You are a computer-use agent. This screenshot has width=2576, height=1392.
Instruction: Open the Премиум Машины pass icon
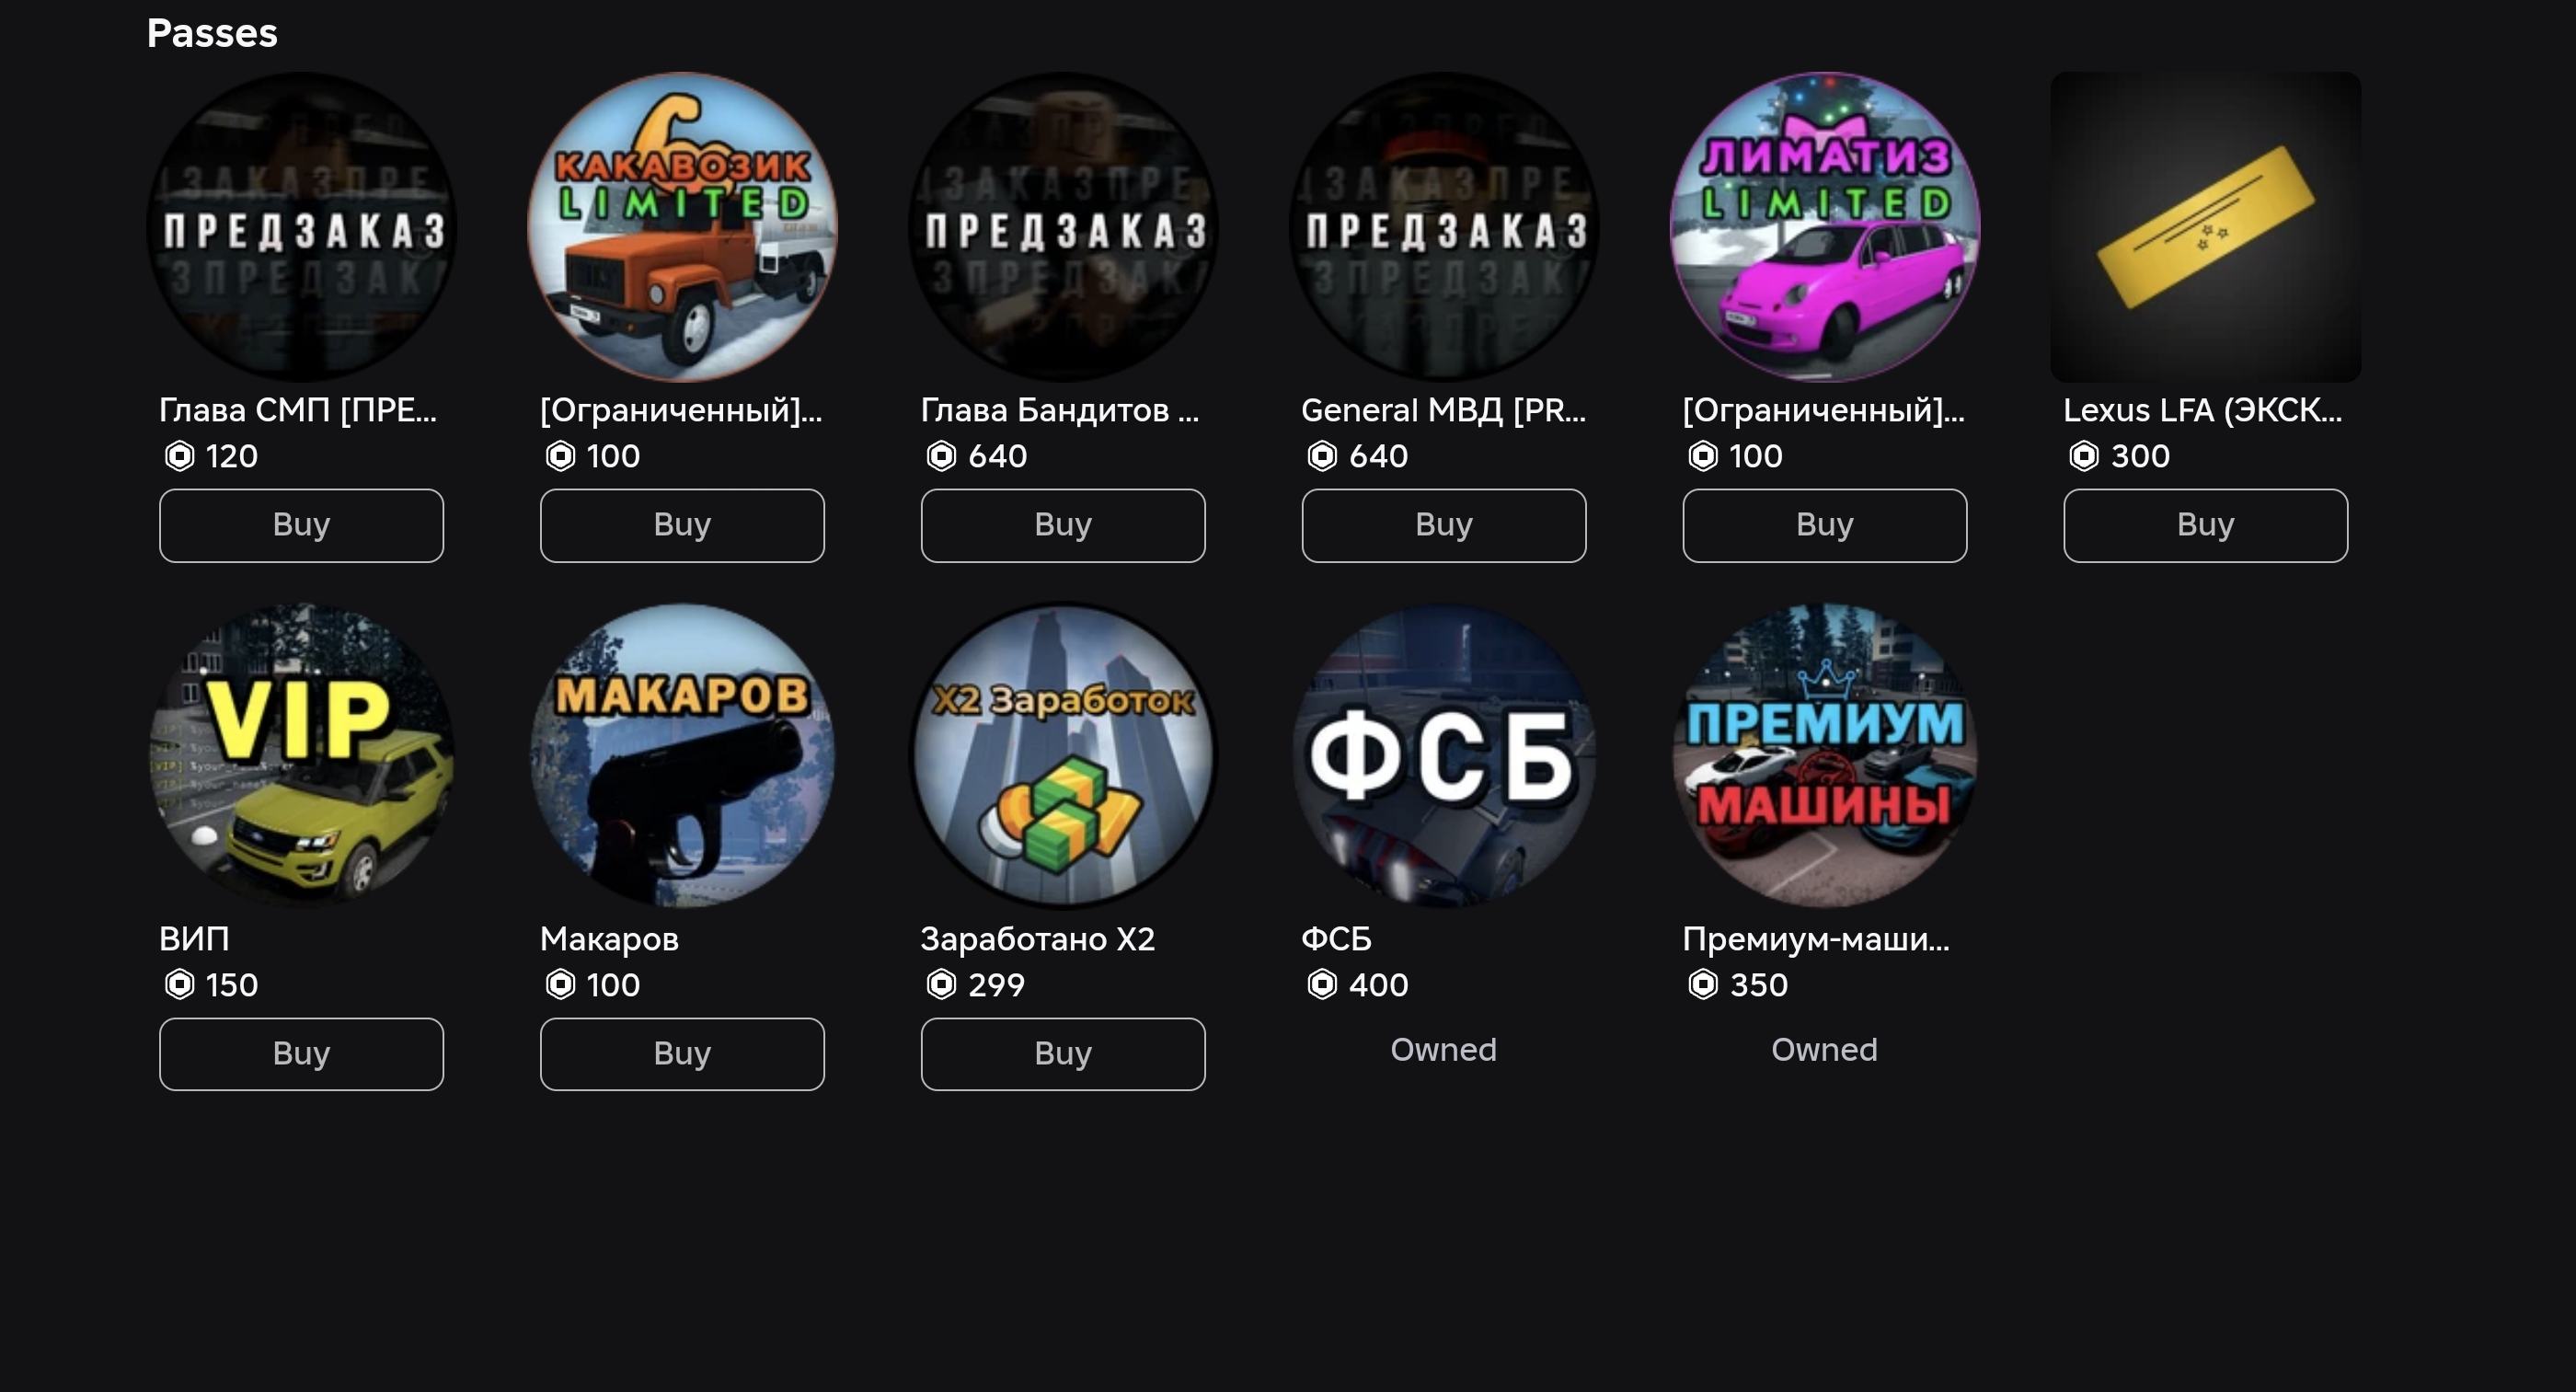point(1825,756)
